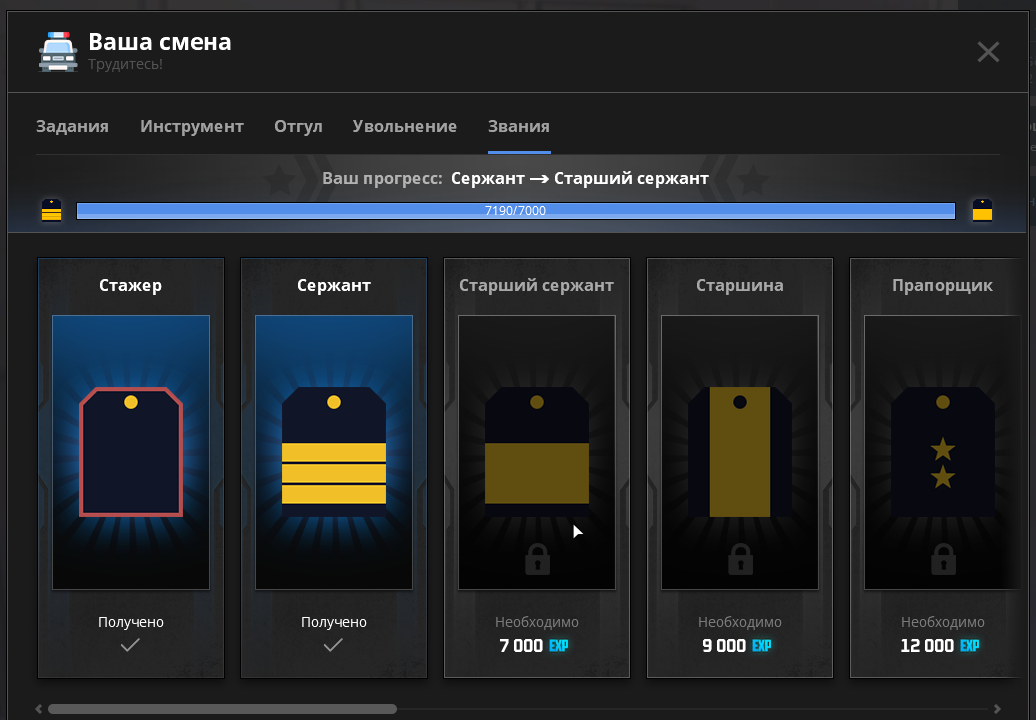The image size is (1036, 720).
Task: Click the police car icon in header
Action: 58,52
